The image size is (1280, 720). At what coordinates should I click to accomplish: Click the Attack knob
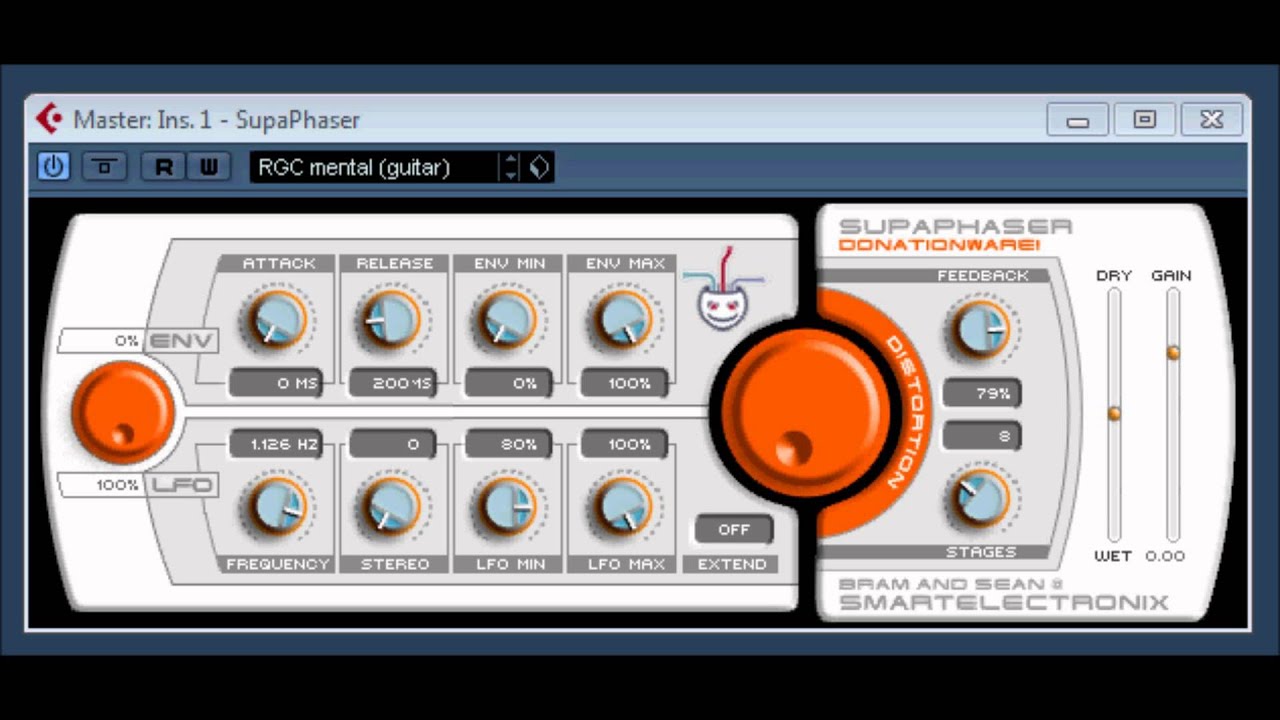point(277,320)
